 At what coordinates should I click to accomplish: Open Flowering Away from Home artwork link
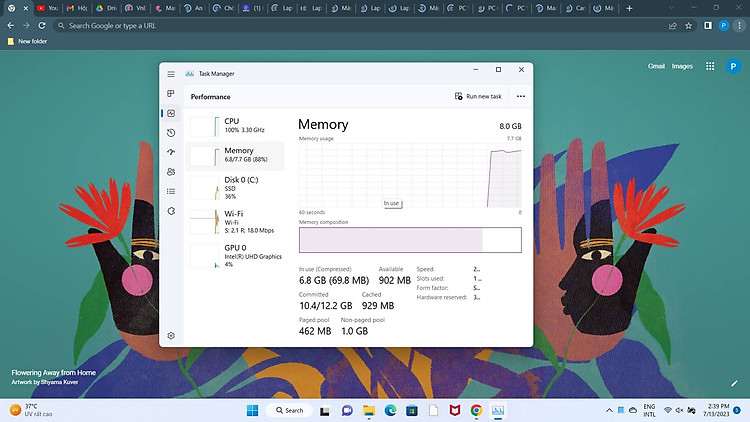[54, 372]
